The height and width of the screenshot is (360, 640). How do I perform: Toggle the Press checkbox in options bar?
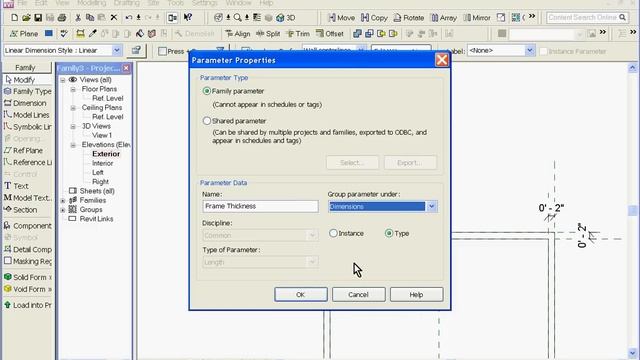tap(162, 51)
